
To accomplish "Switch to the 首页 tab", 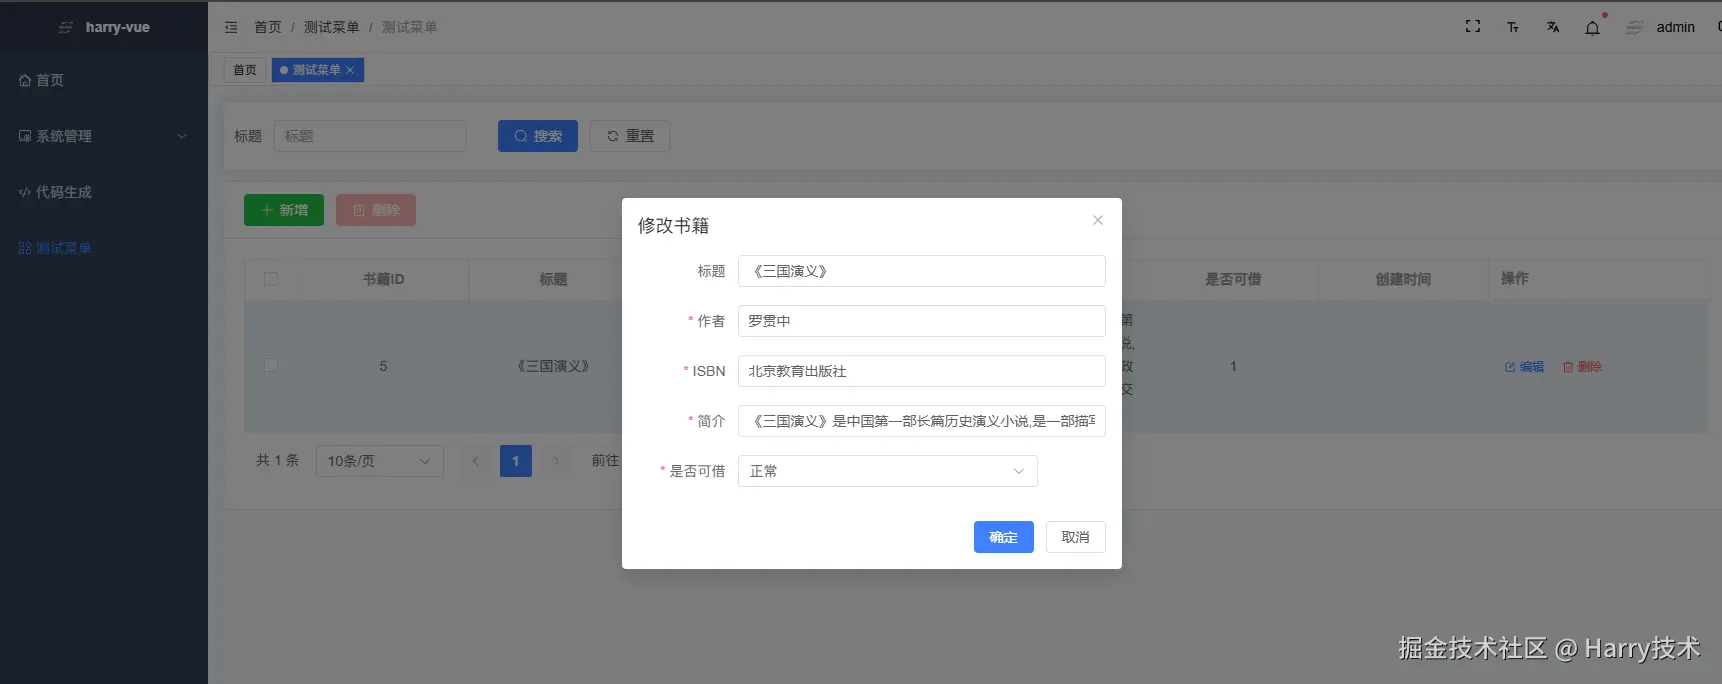I will 245,70.
